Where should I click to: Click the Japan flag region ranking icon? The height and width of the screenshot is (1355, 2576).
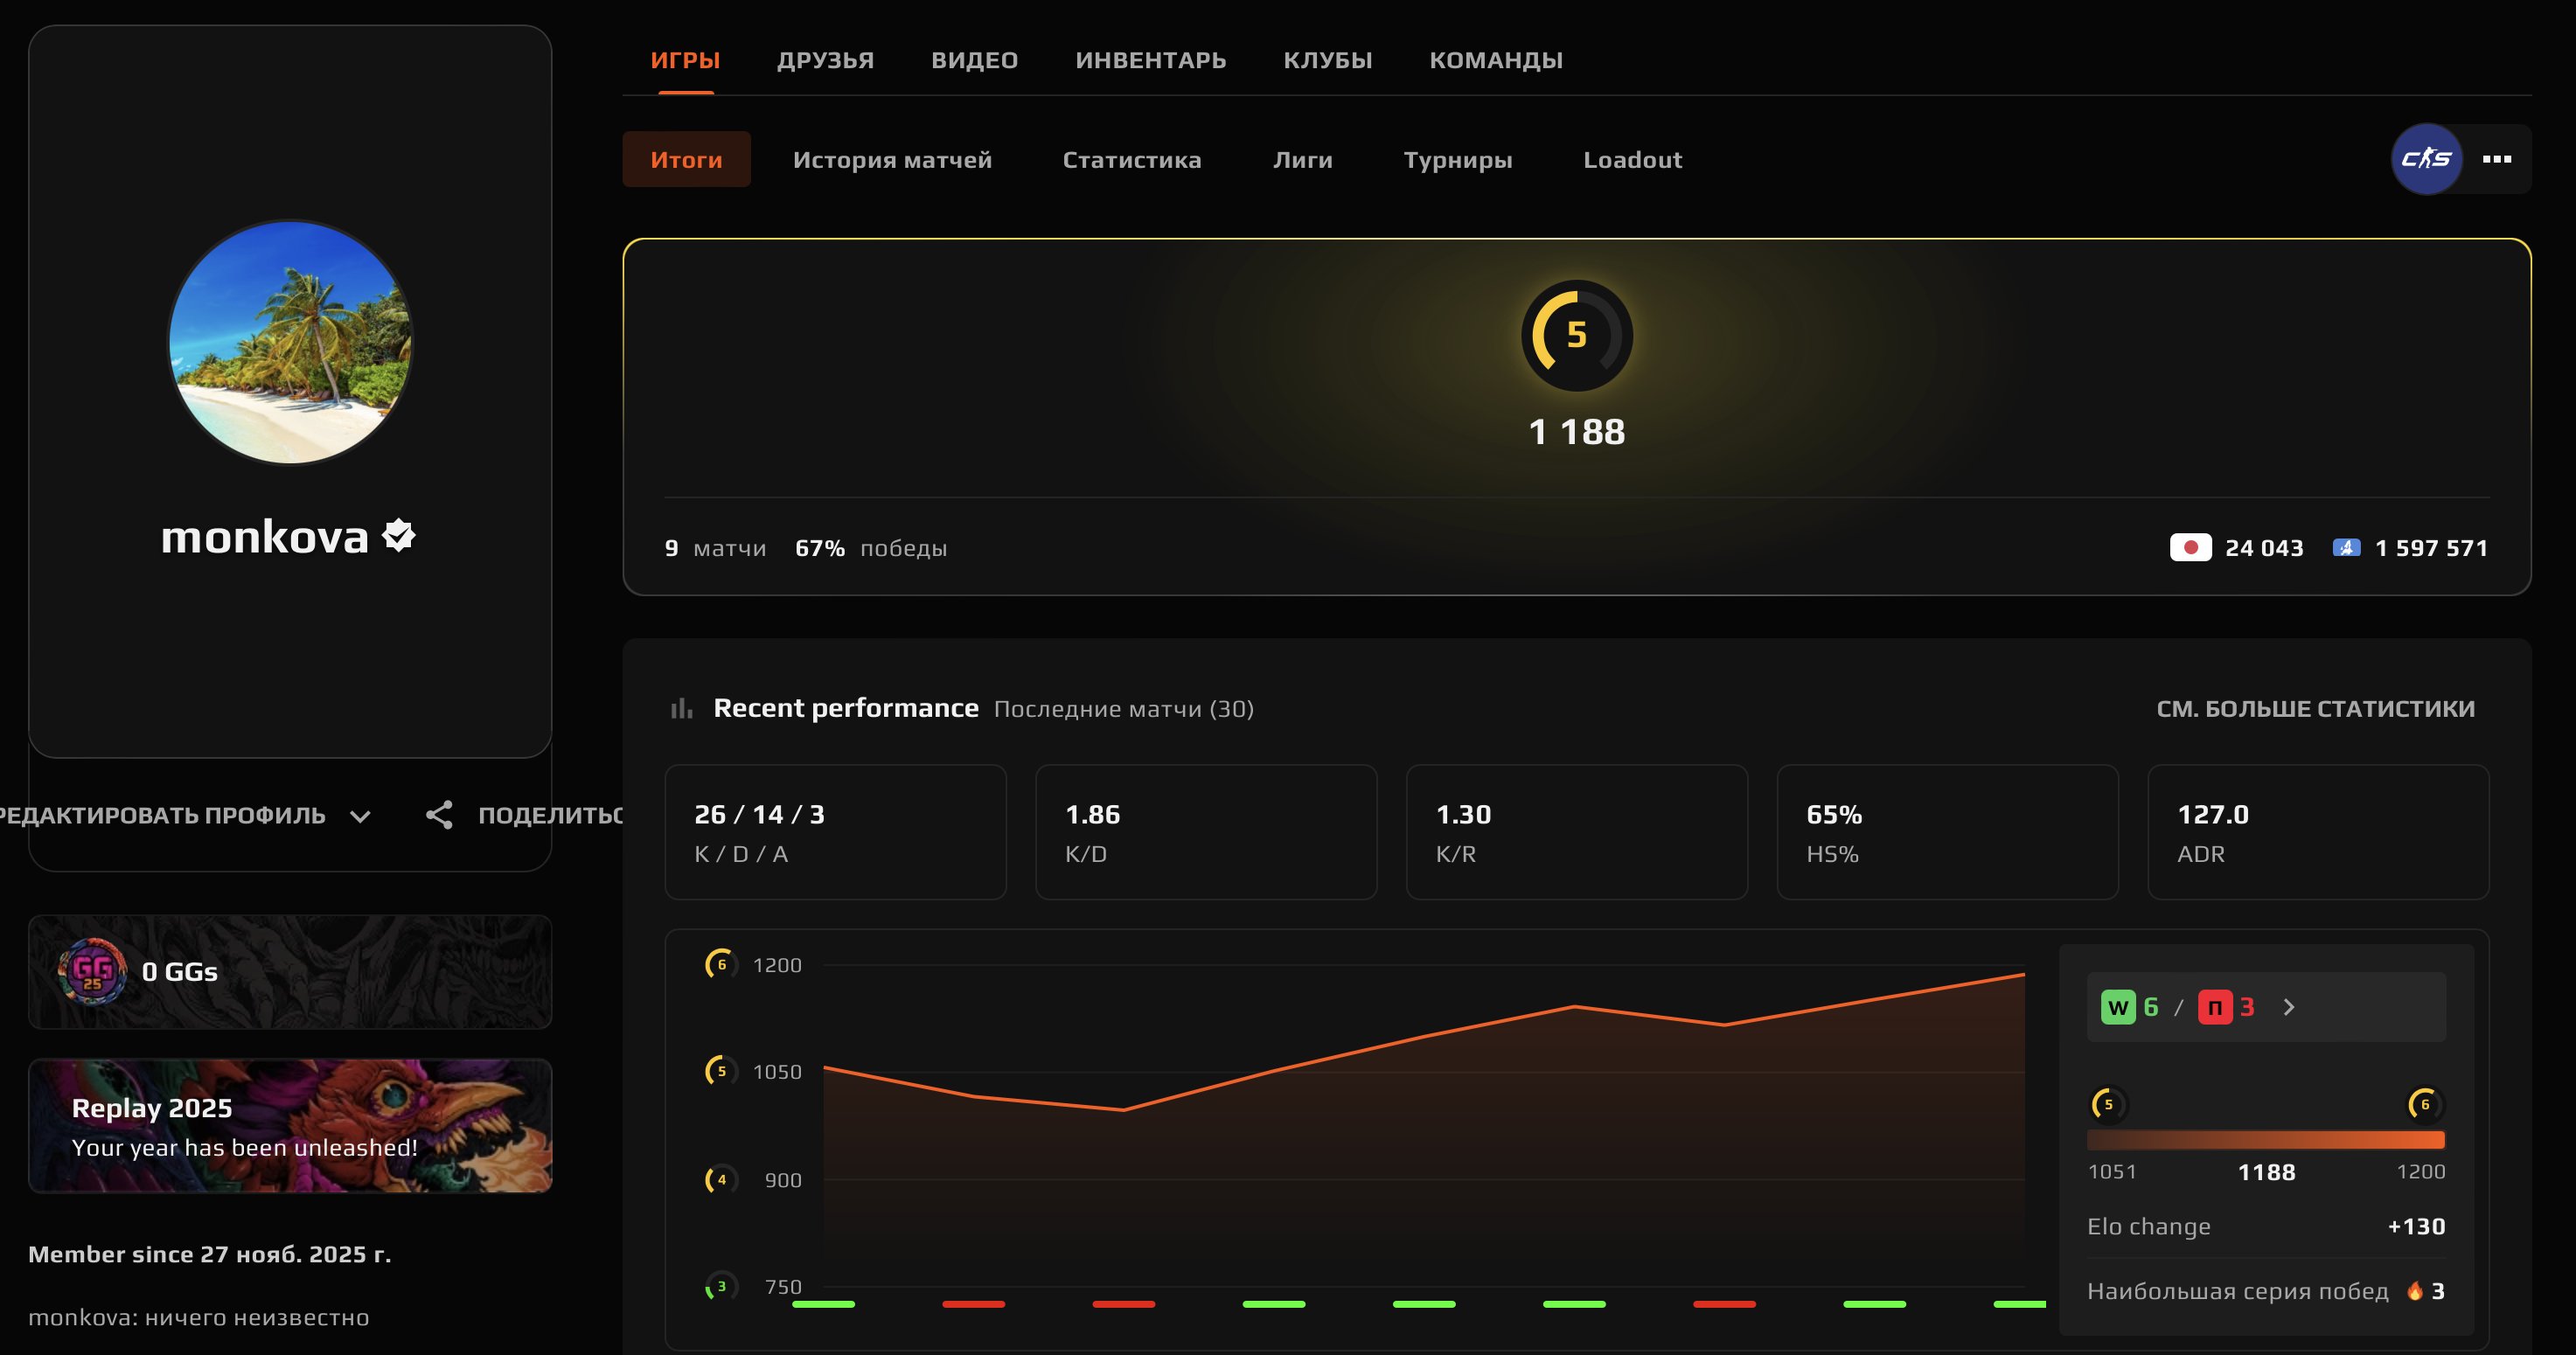2192,548
